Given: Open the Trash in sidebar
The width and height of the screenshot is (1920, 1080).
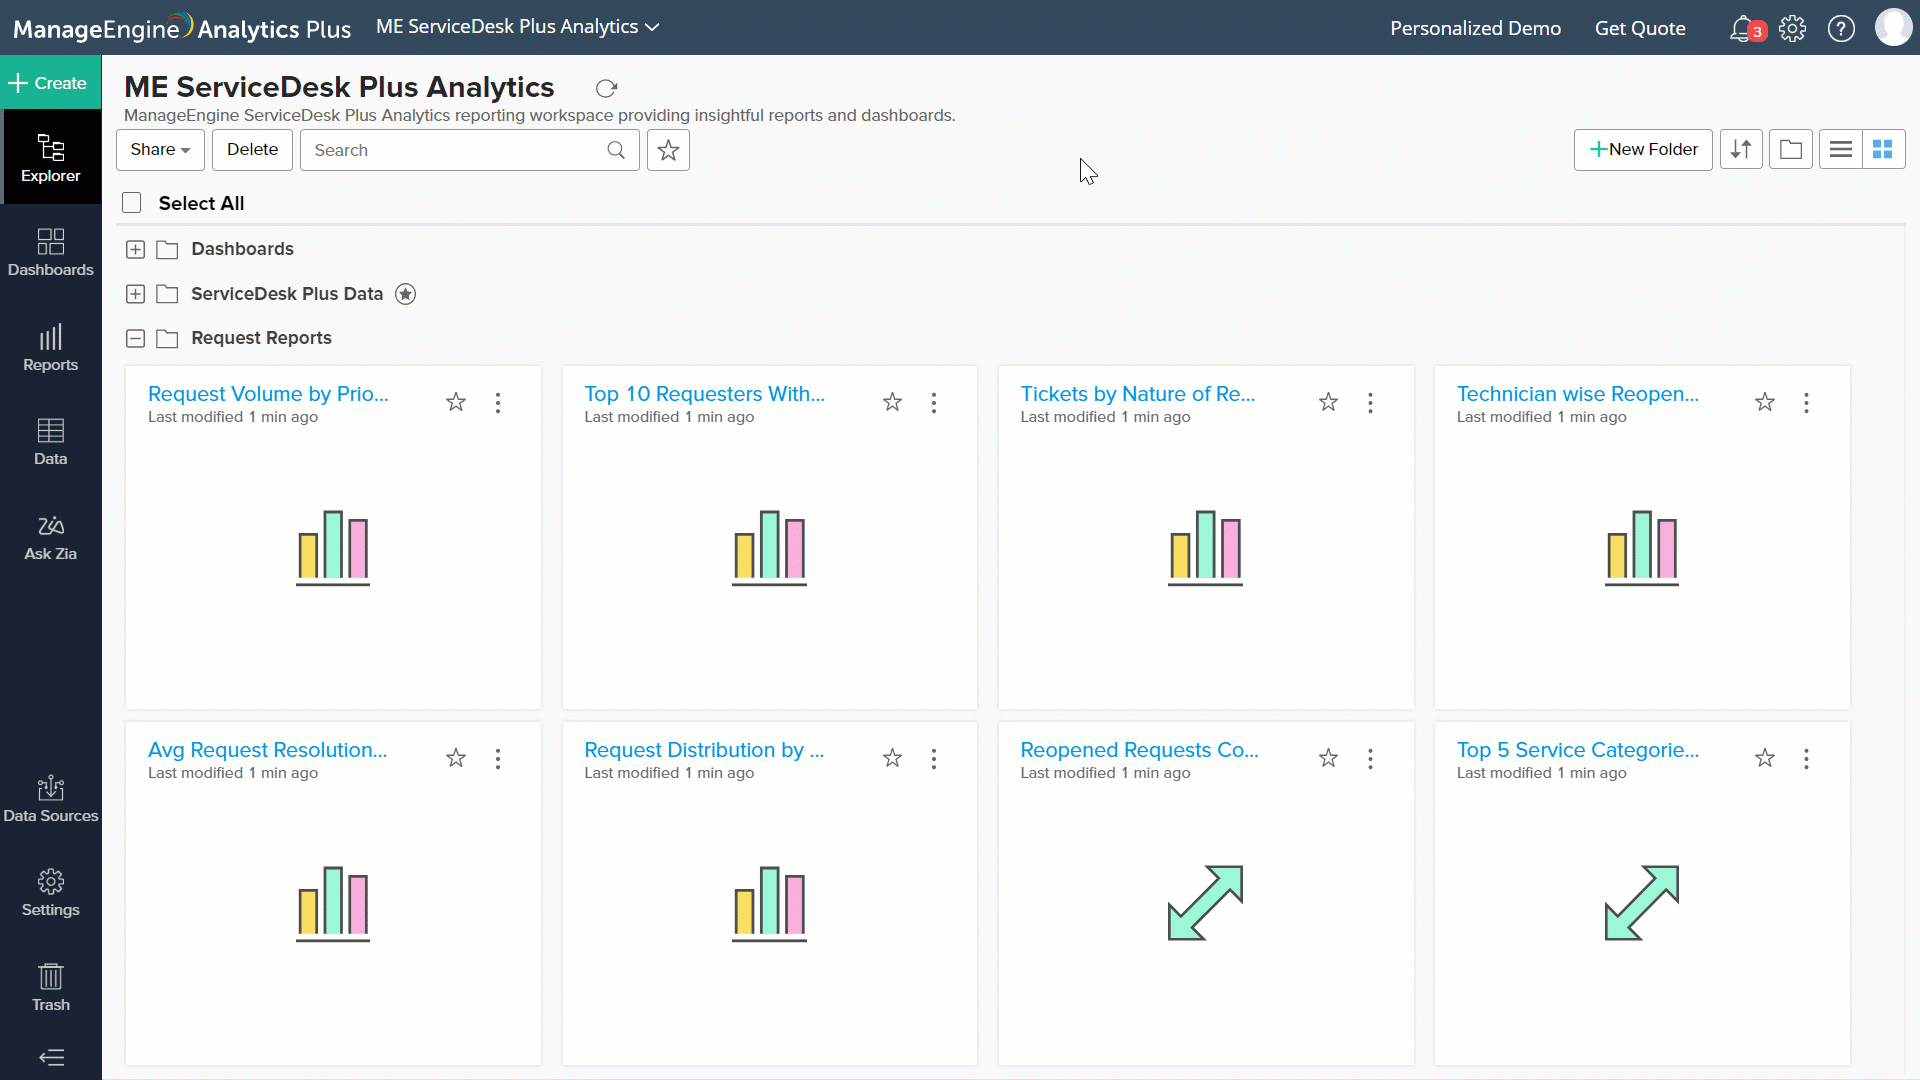Looking at the screenshot, I should click(x=50, y=988).
